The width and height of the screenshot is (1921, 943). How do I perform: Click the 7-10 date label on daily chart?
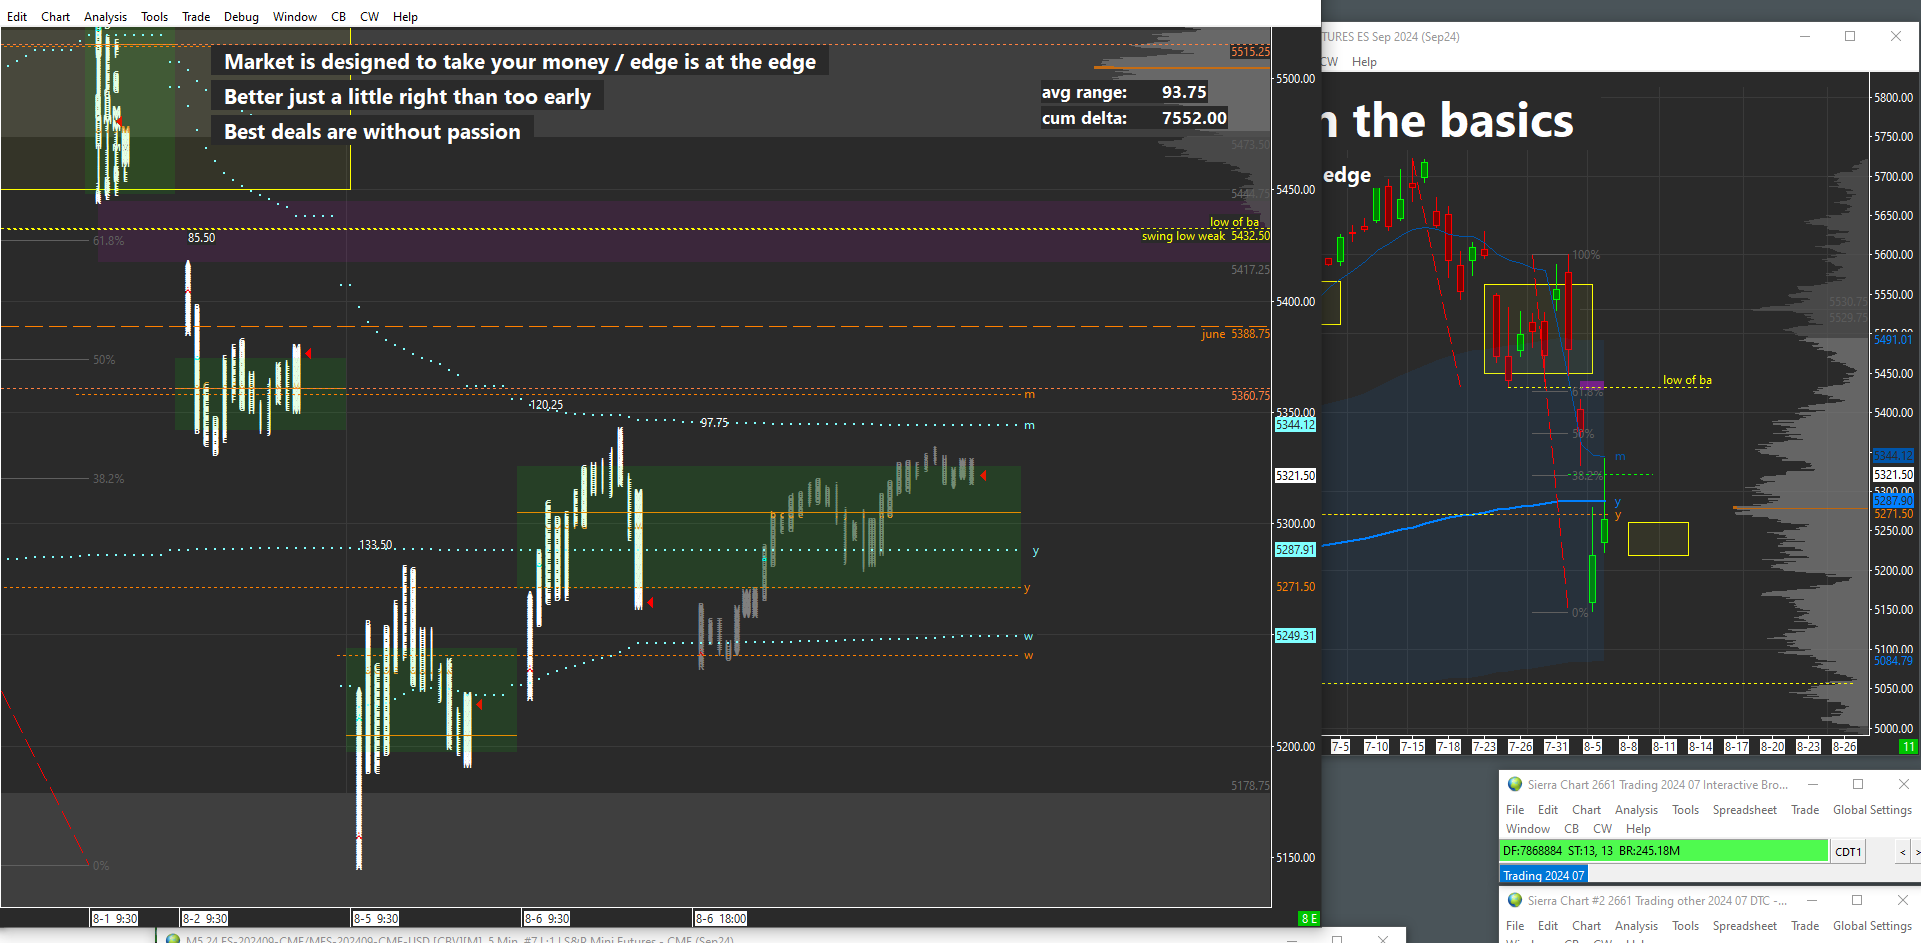pyautogui.click(x=1377, y=747)
